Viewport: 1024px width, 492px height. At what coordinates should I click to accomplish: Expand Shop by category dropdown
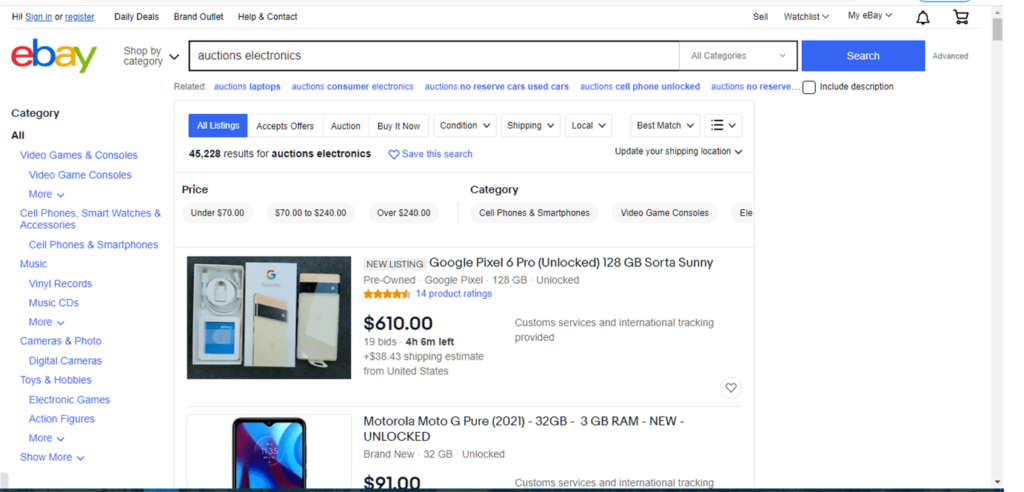(151, 56)
